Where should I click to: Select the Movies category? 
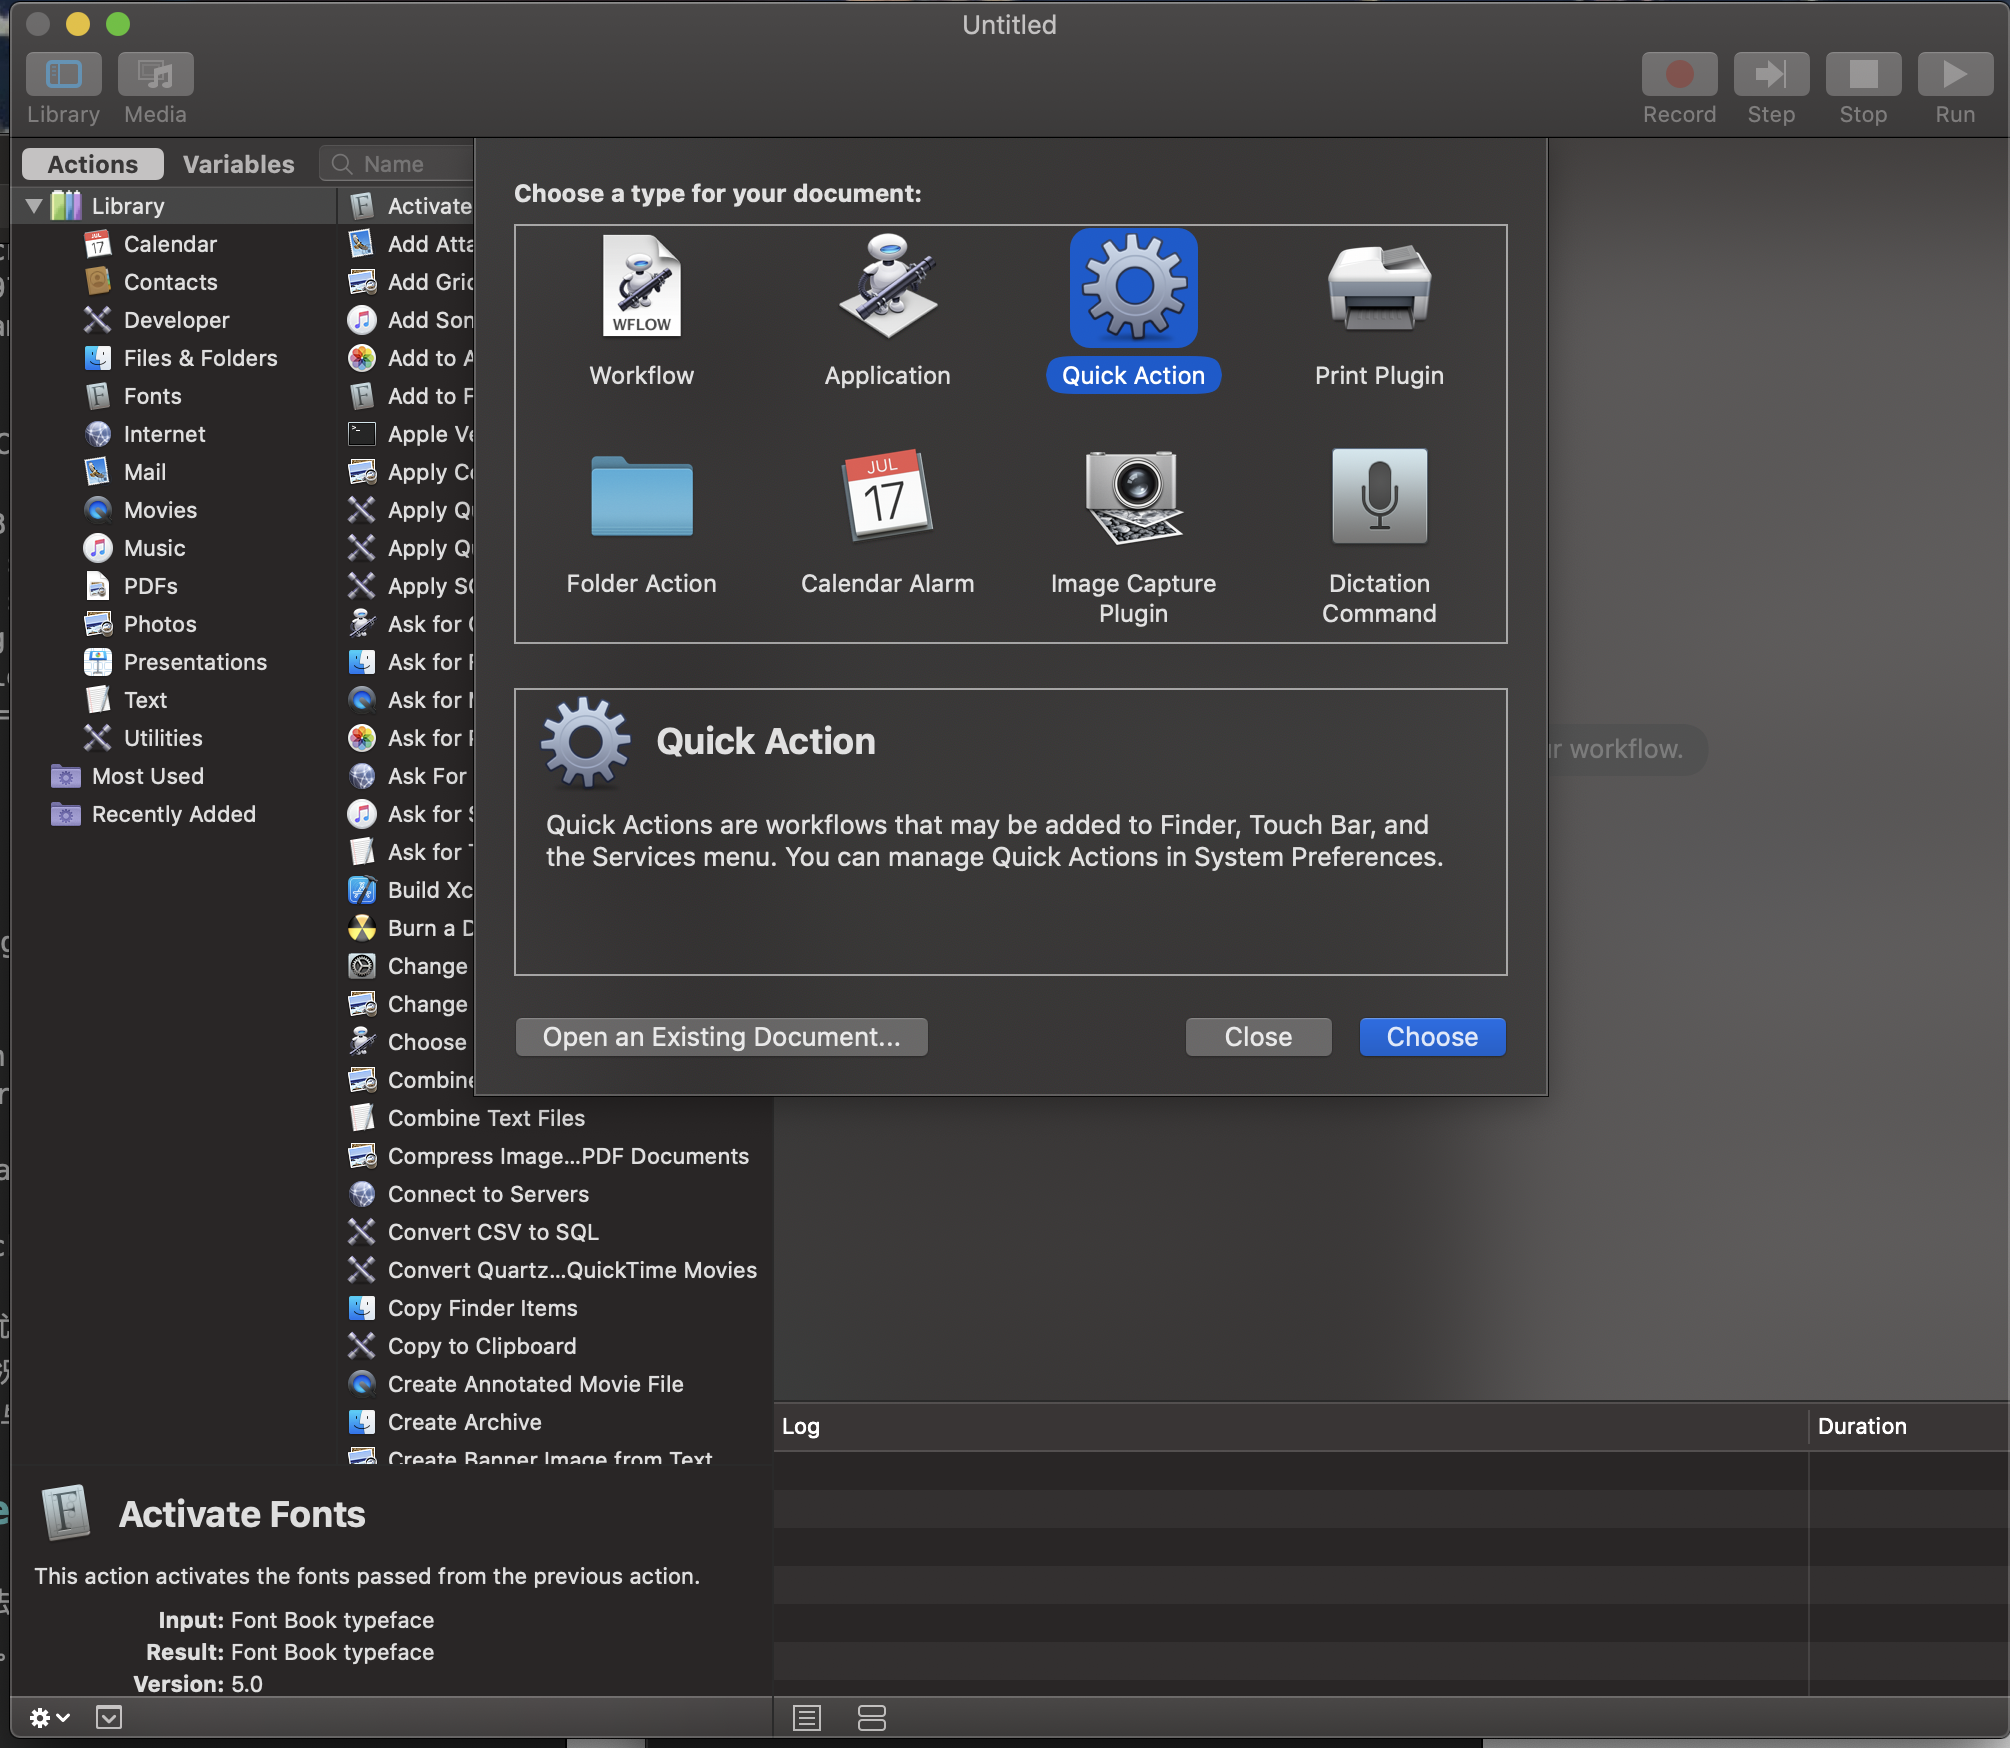(x=160, y=510)
